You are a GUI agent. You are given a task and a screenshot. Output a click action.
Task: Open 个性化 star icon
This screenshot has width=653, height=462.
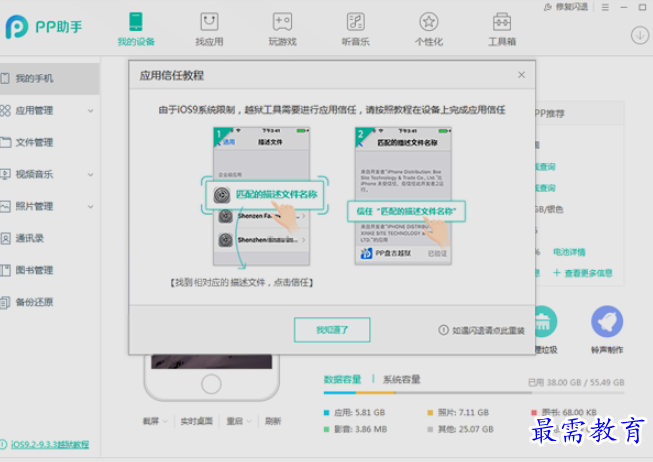point(429,22)
